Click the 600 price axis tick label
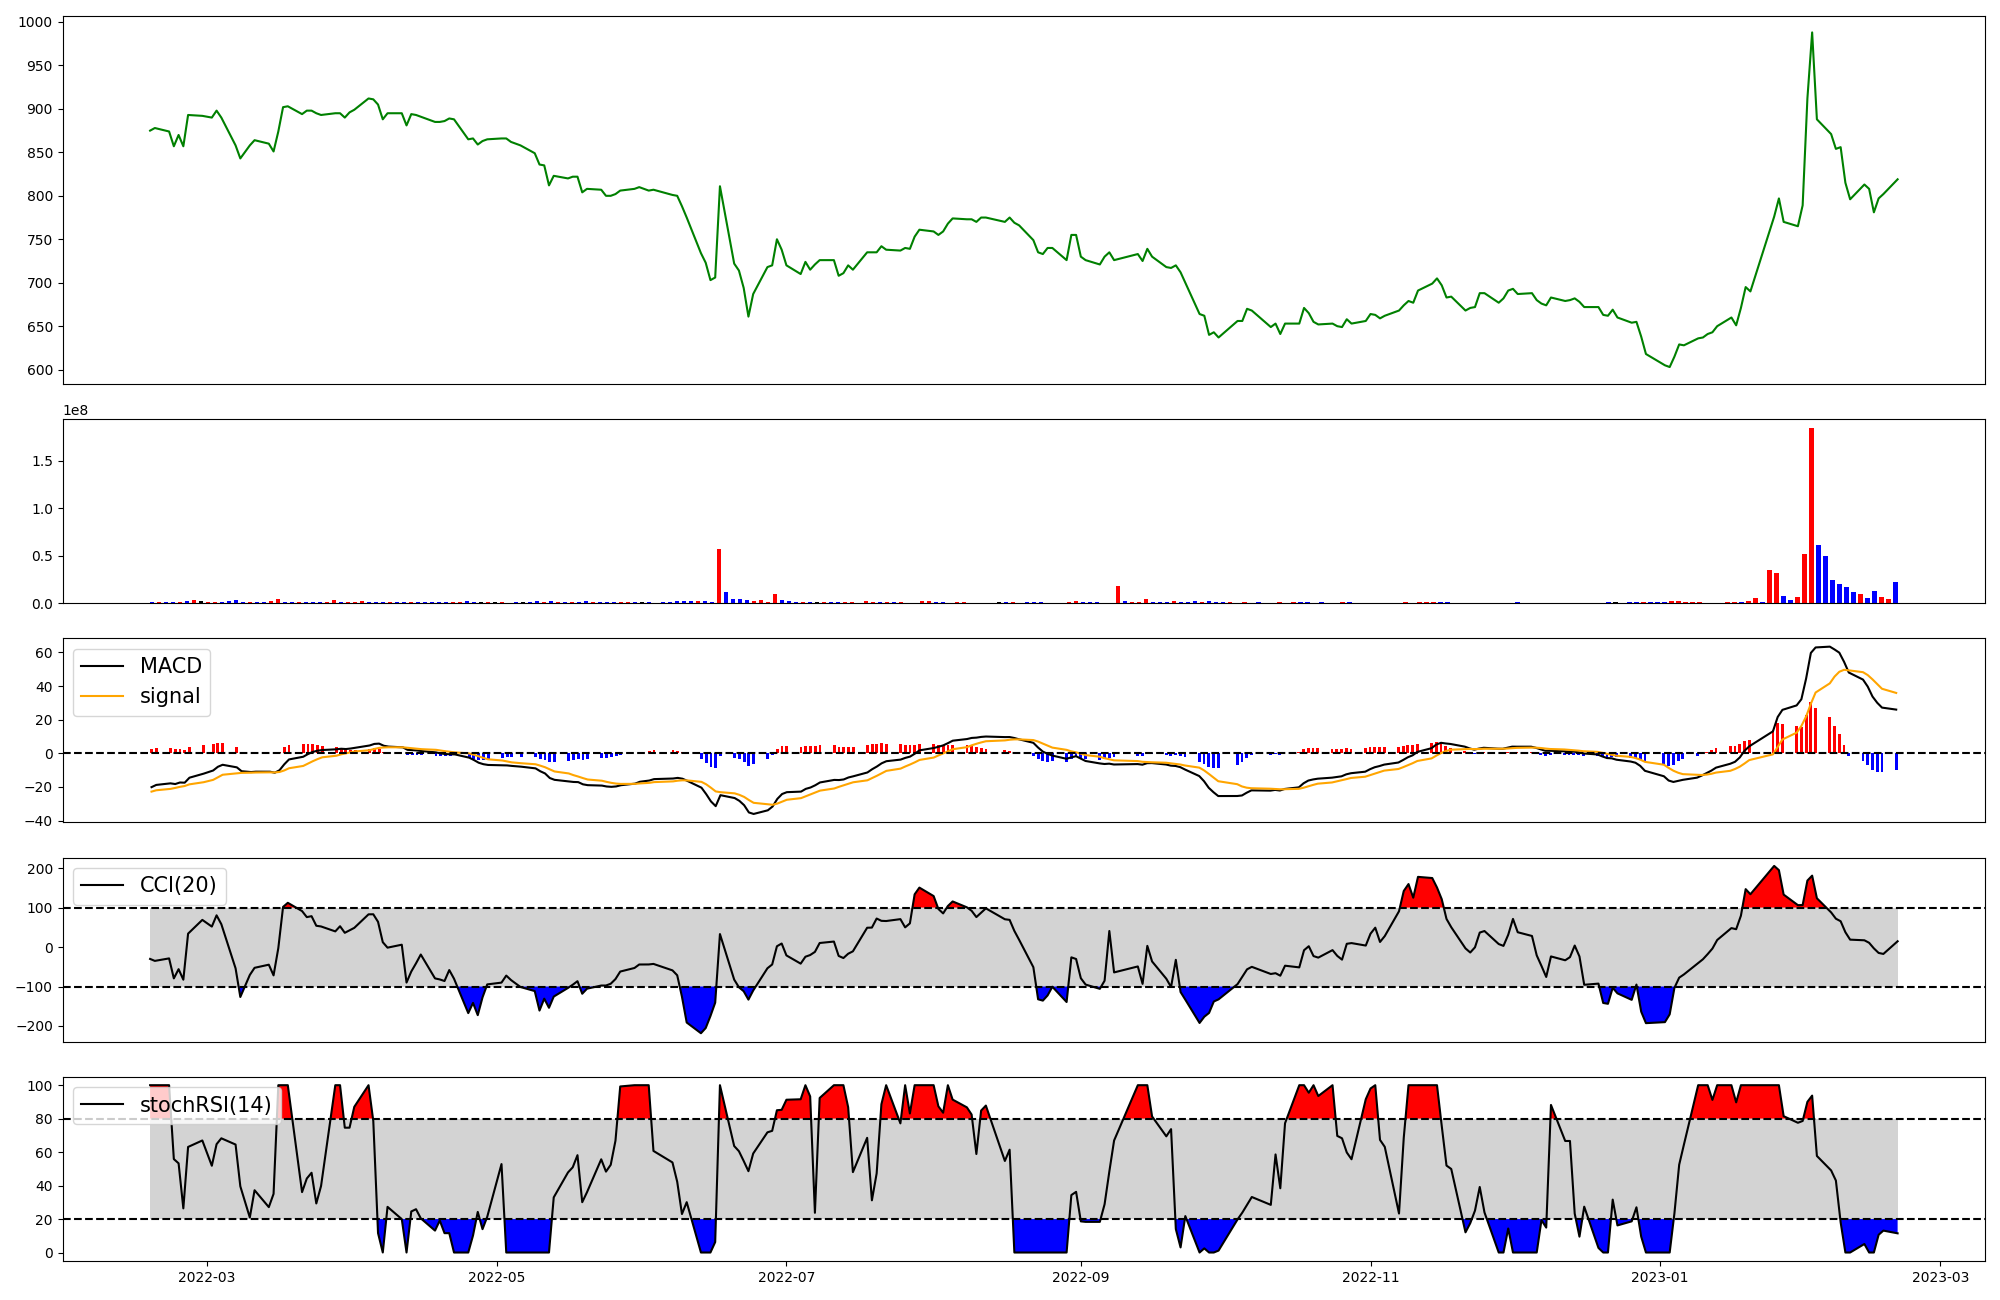 point(41,371)
